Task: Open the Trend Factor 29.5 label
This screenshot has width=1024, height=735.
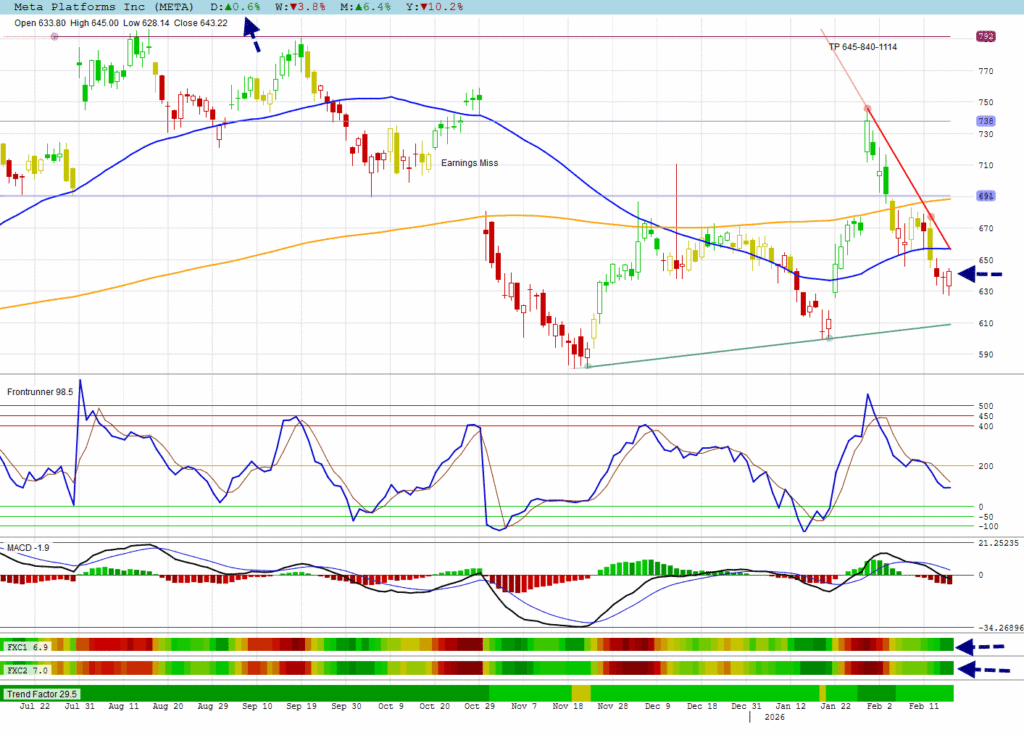Action: click(x=41, y=693)
